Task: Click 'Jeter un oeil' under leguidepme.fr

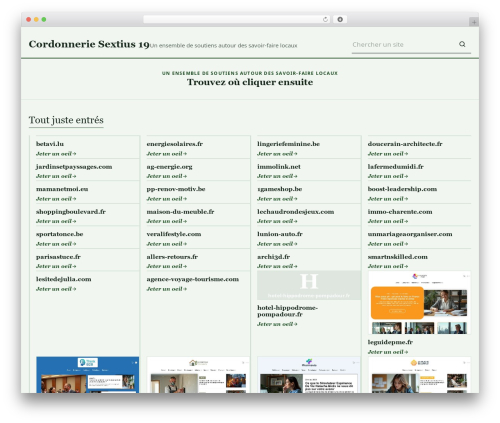Action: click(388, 352)
